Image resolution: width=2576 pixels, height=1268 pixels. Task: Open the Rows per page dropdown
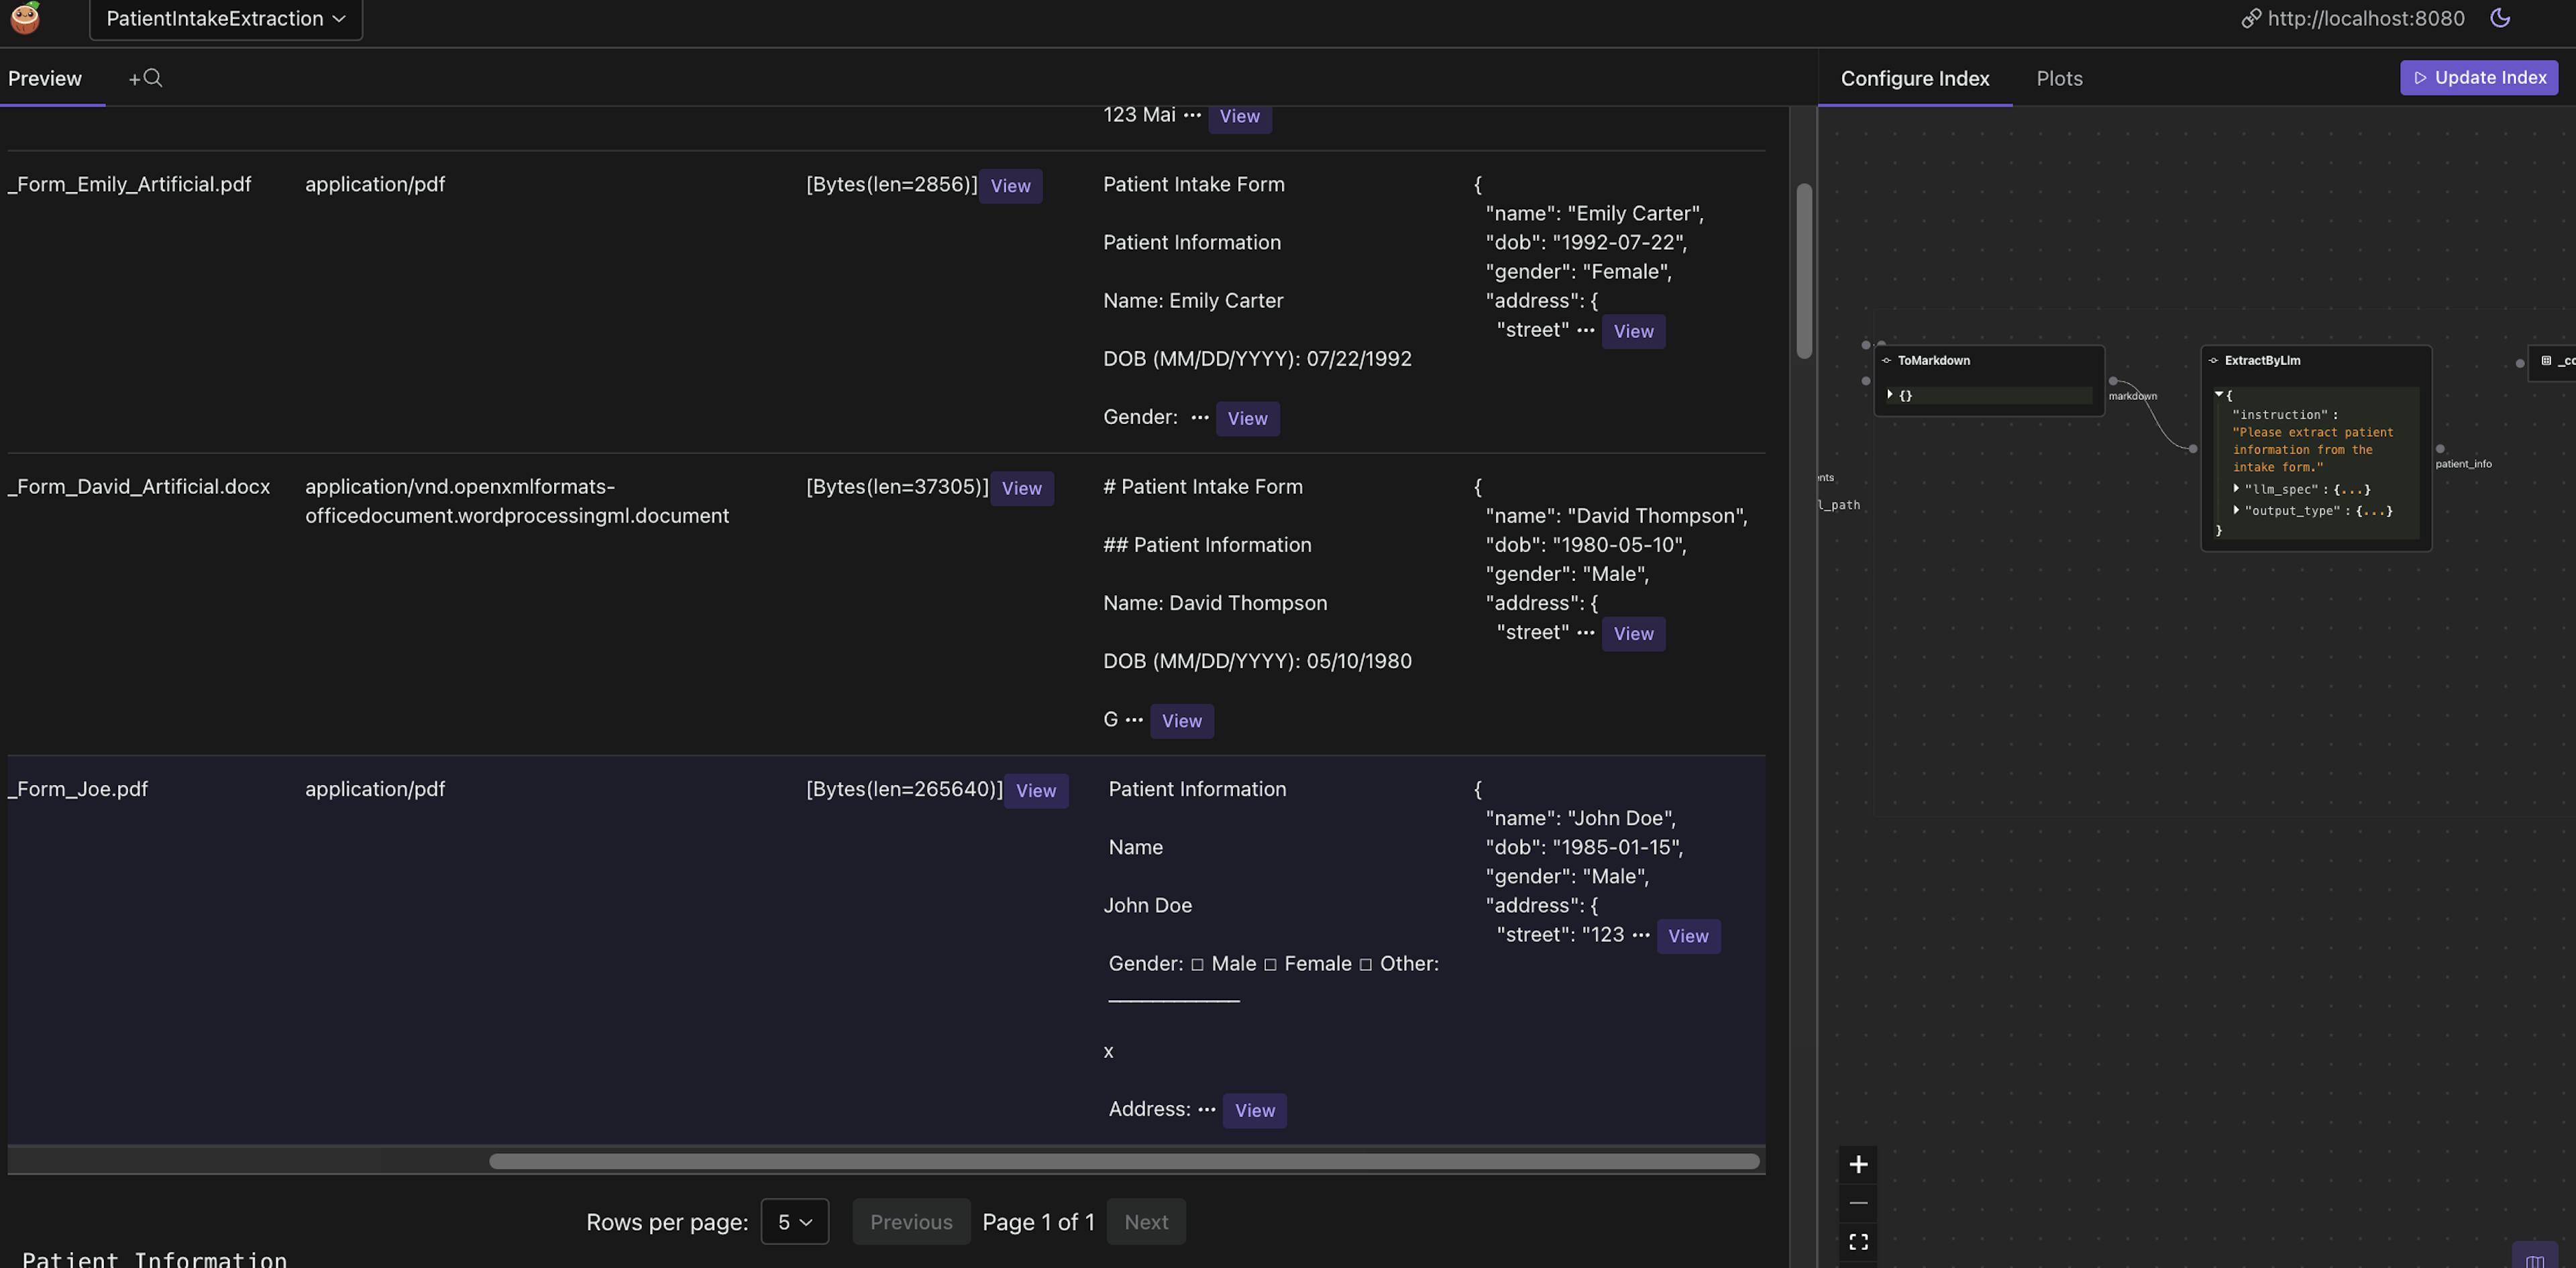coord(794,1222)
